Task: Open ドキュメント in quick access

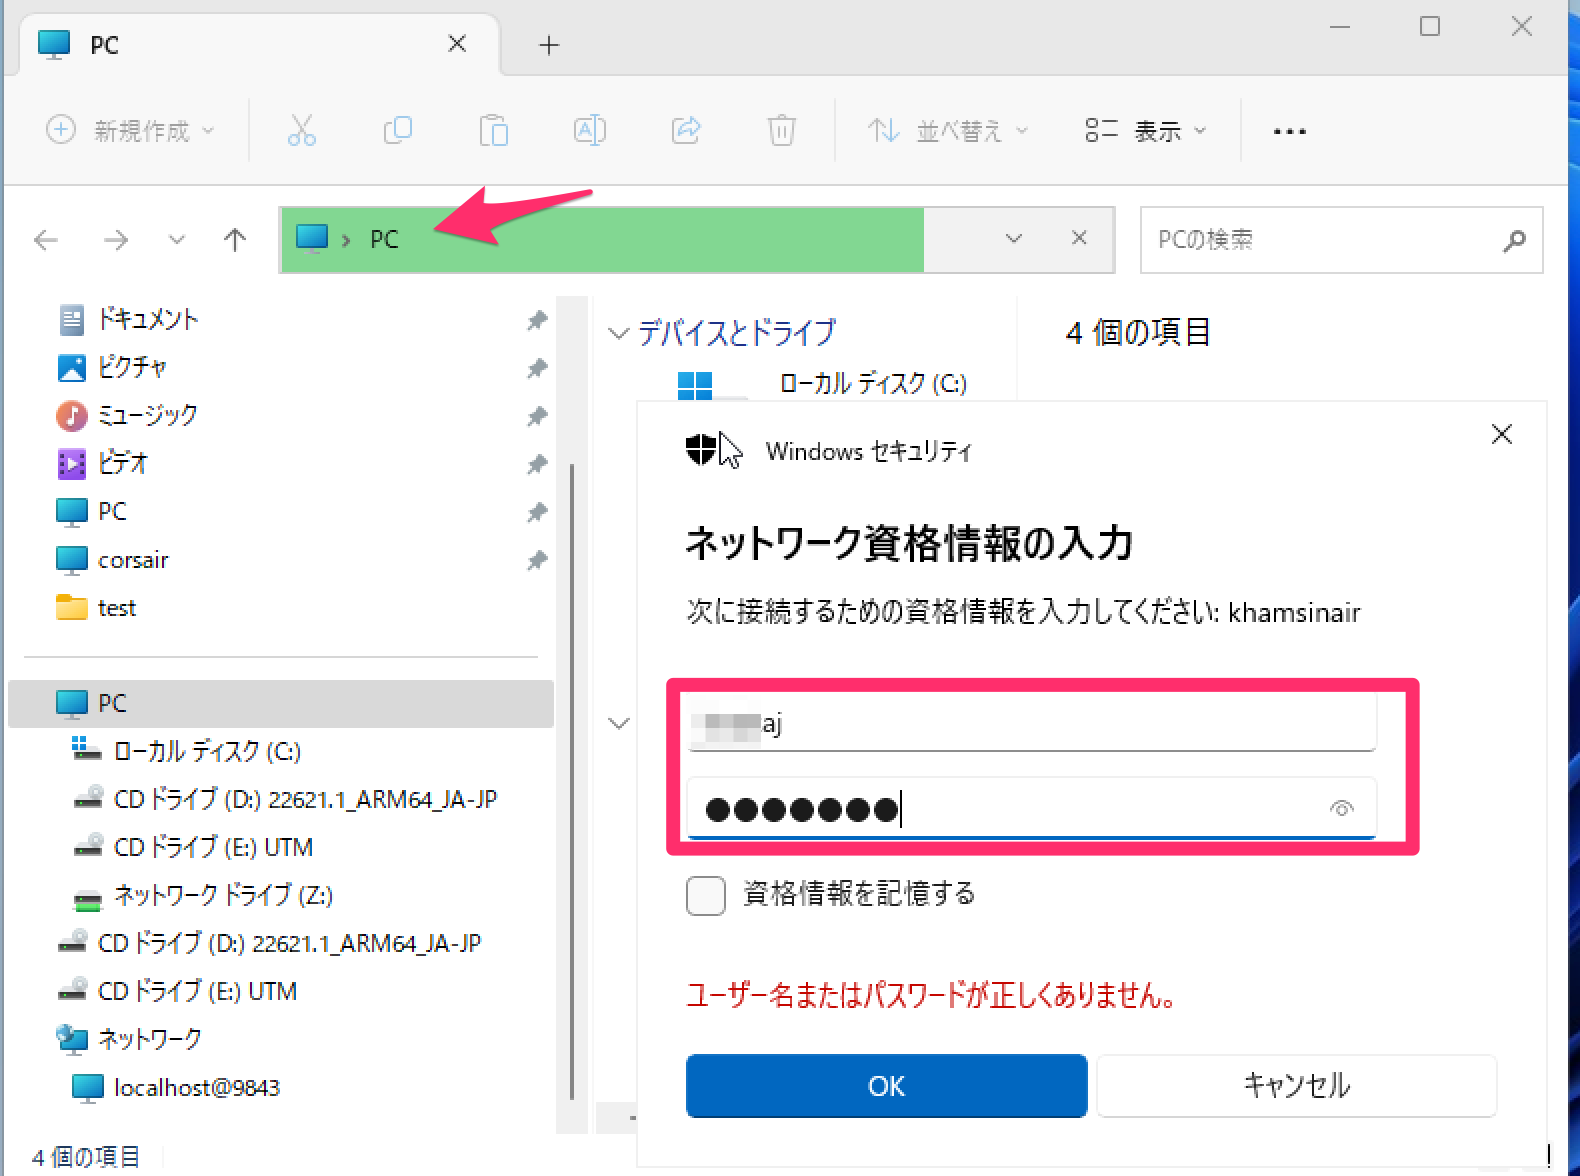Action: click(x=148, y=320)
